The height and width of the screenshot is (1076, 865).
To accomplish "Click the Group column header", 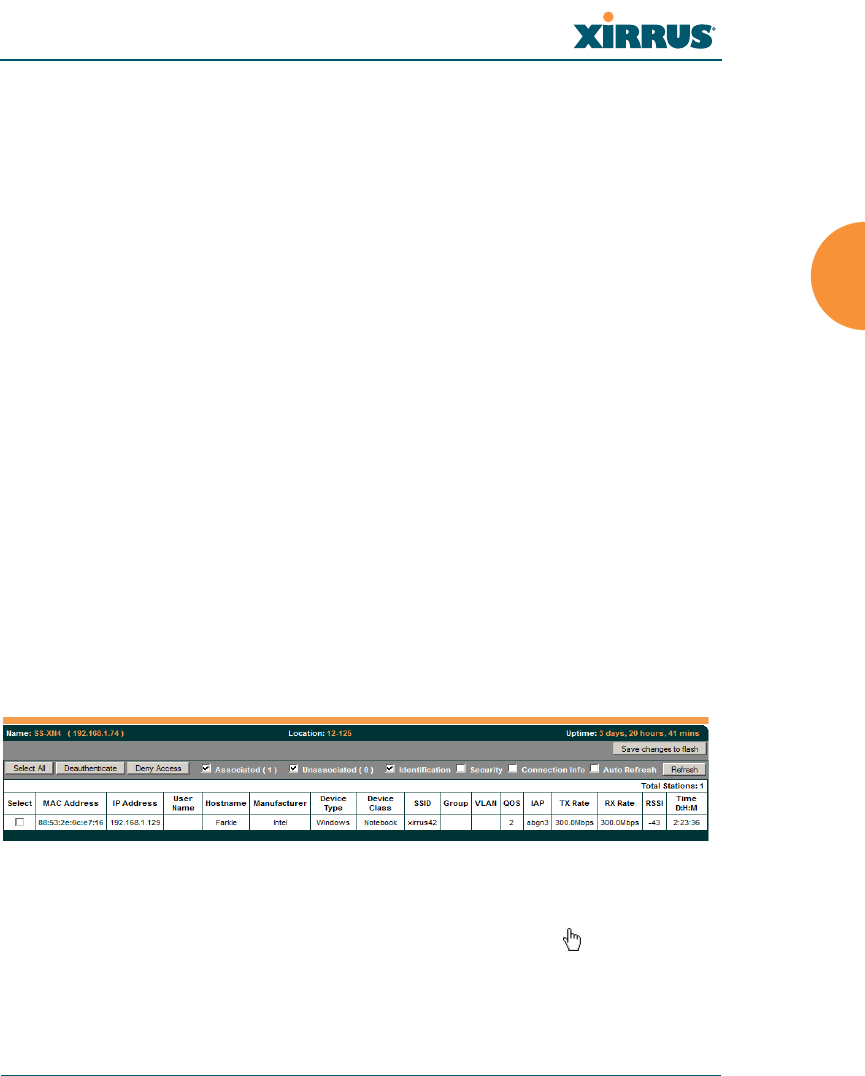I will point(455,803).
